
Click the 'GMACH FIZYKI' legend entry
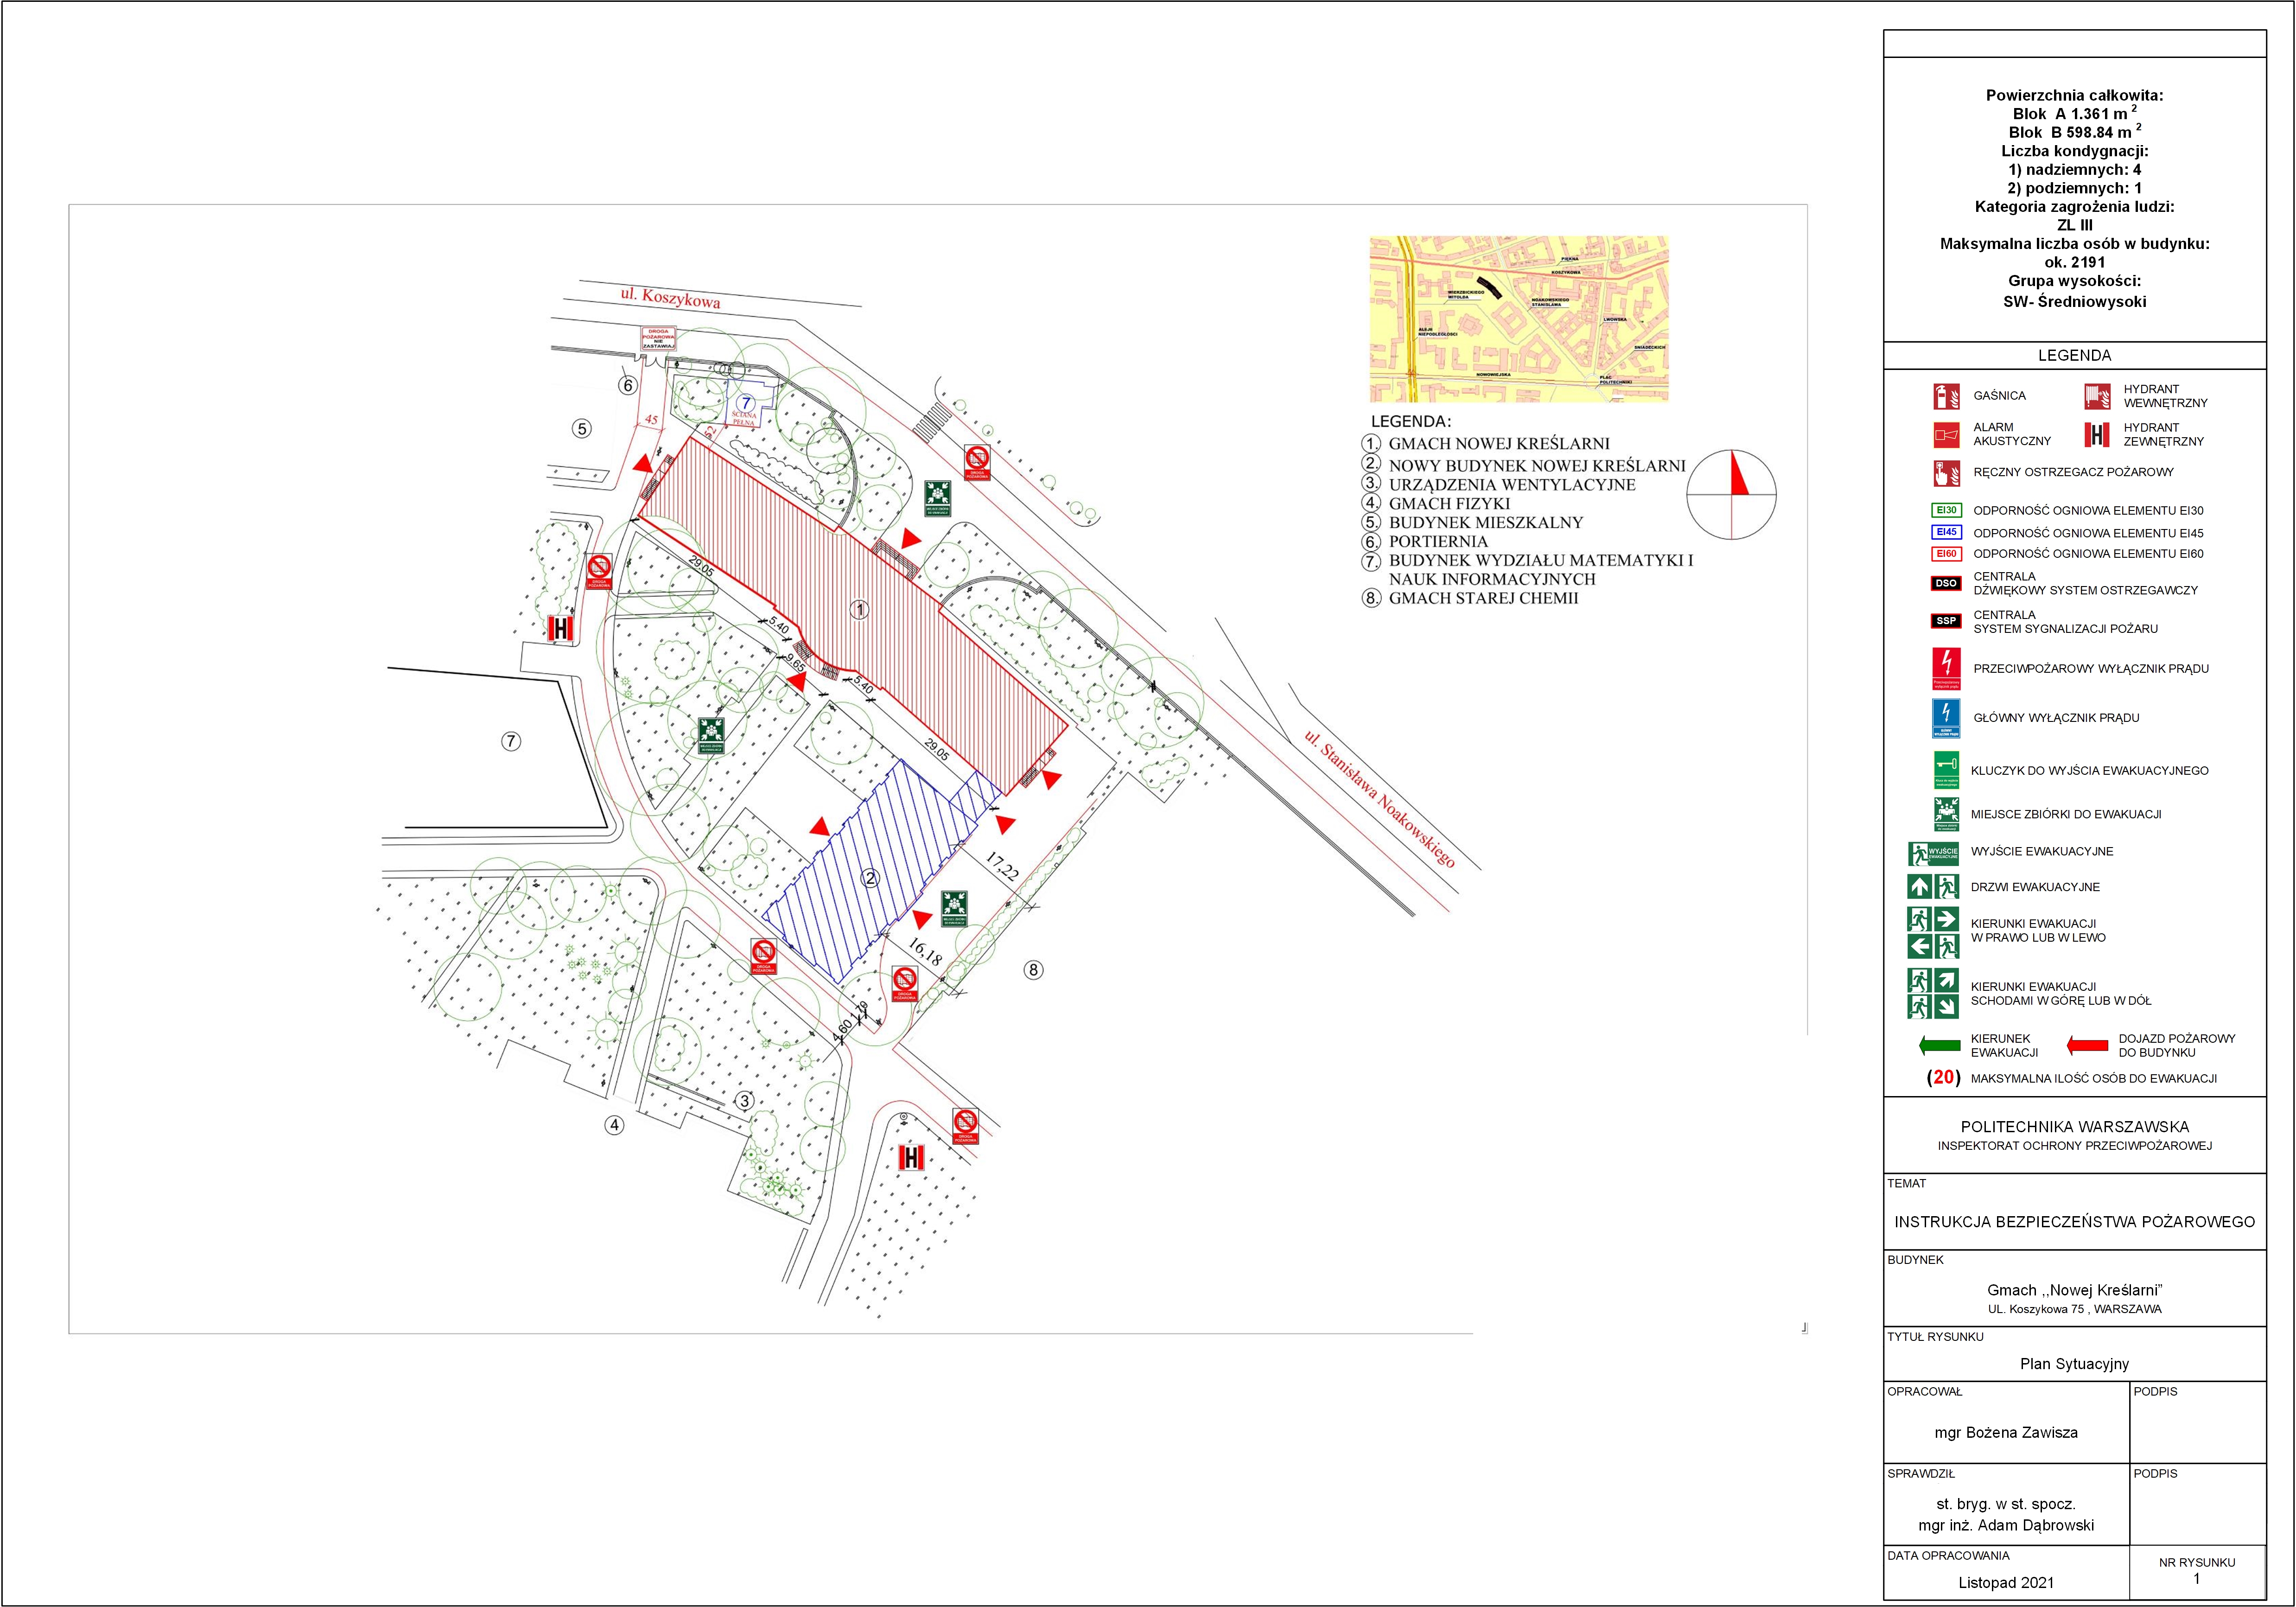[1449, 503]
